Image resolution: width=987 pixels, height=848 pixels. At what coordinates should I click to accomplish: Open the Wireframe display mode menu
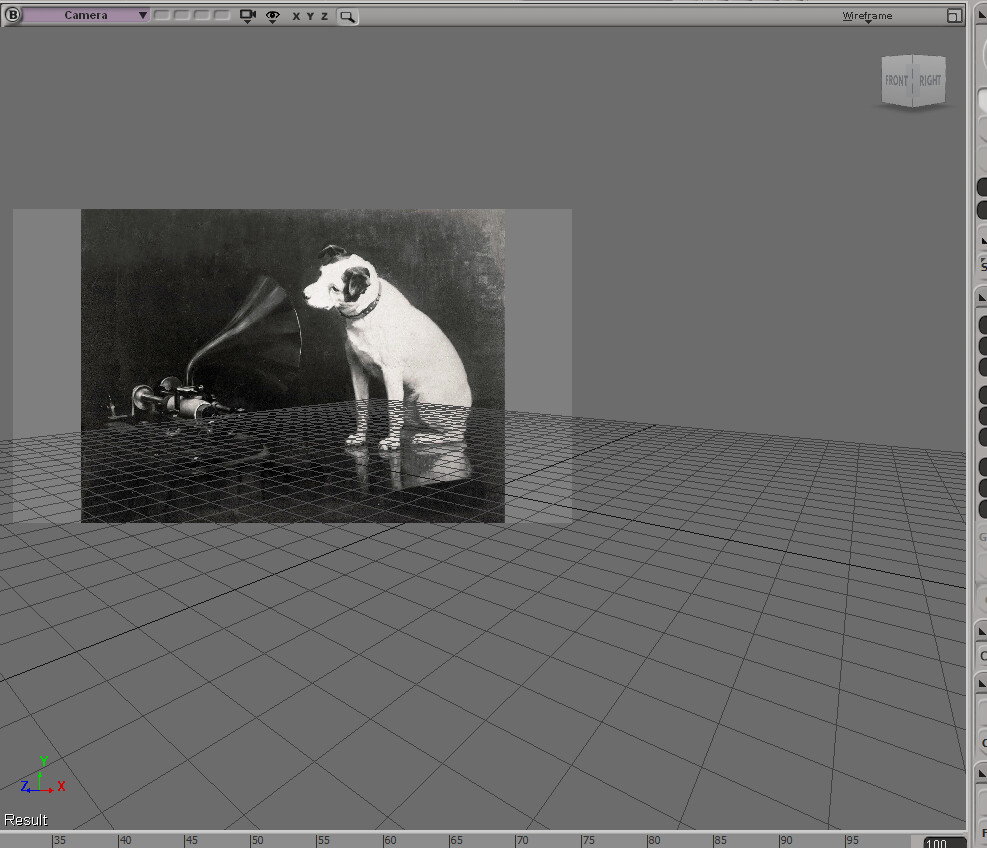click(x=867, y=16)
